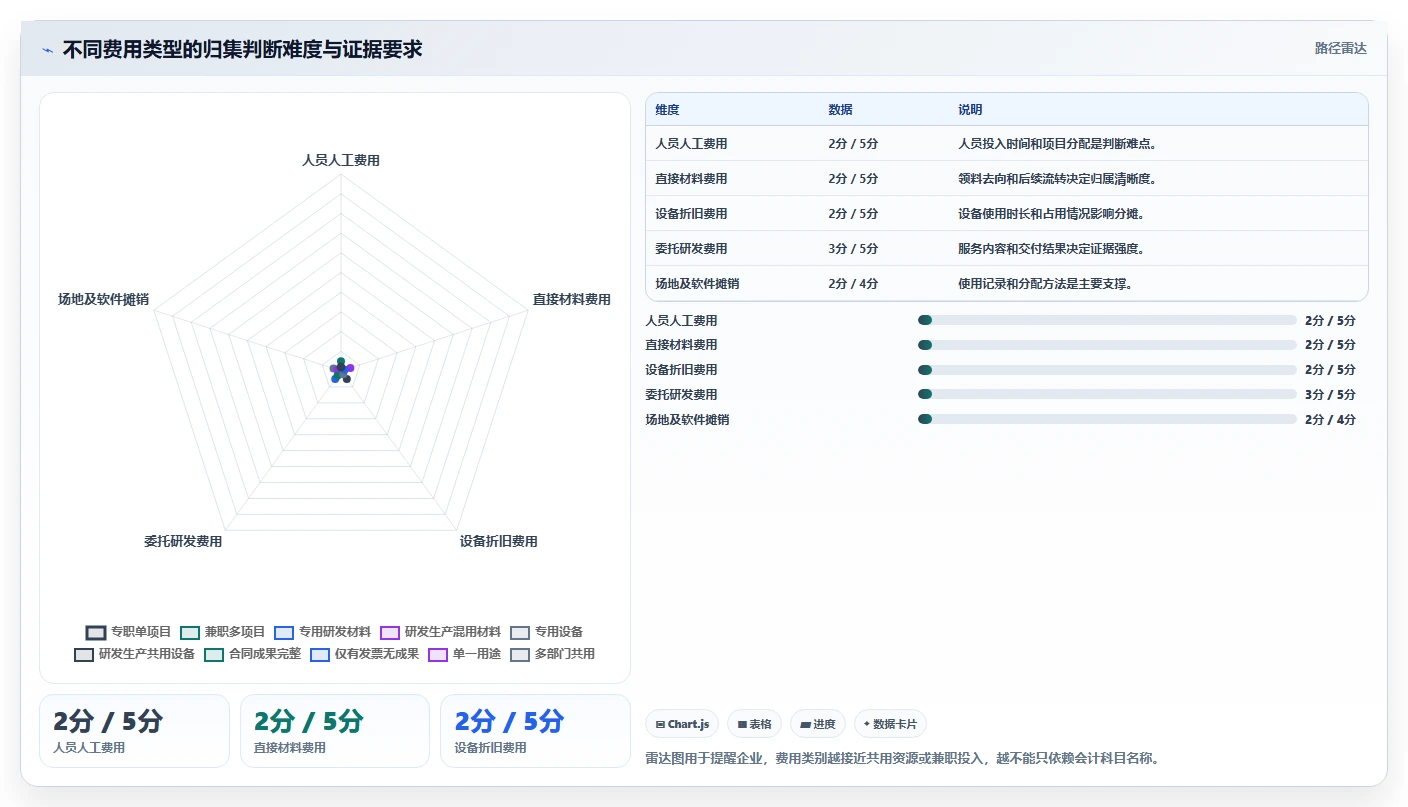
Task: Toggle the 仅有发票无成果 legend entry
Action: click(x=365, y=654)
